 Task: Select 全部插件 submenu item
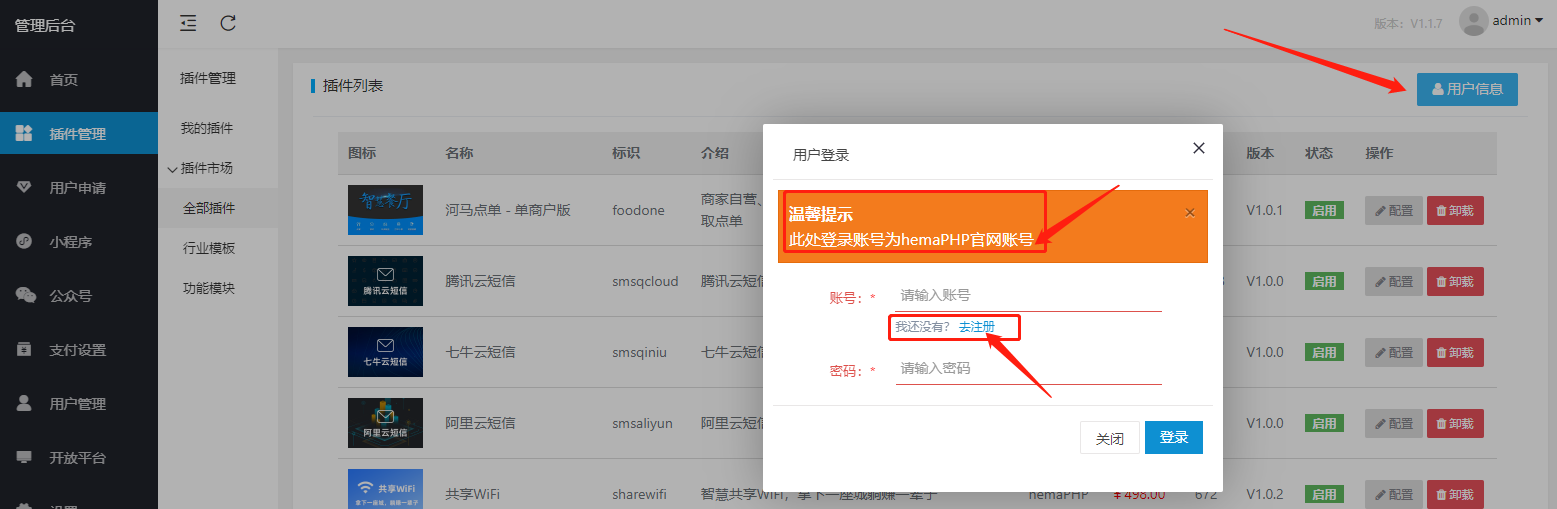coord(208,209)
